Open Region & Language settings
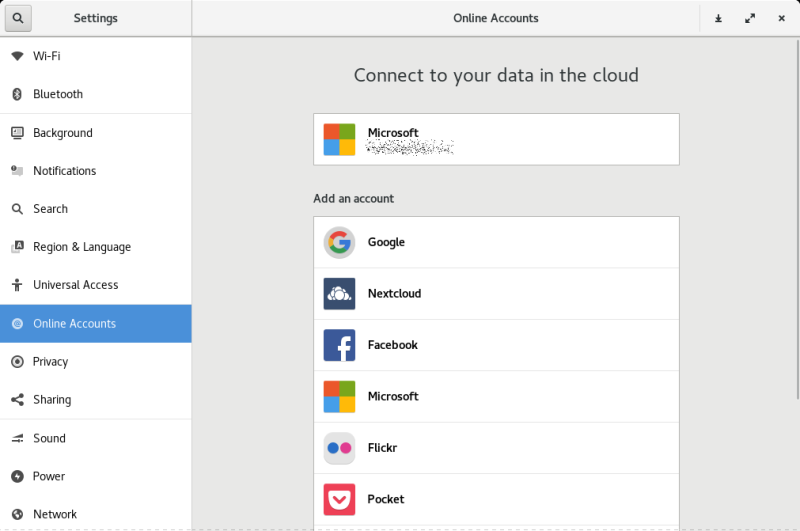Viewport: 800px width, 531px height. coord(81,247)
